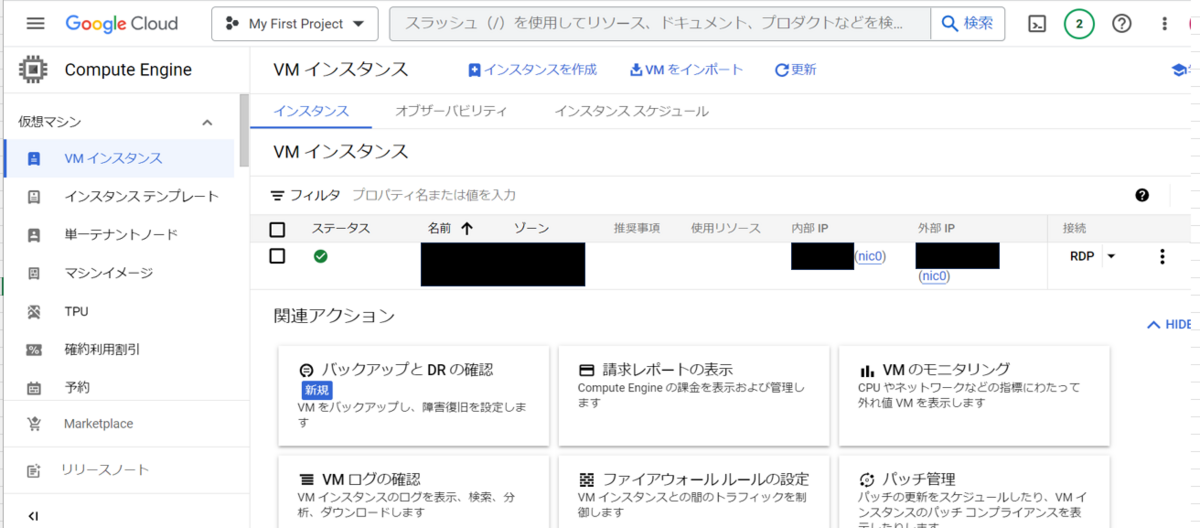Click the Compute Engine chip icon
The image size is (1200, 528).
point(34,70)
